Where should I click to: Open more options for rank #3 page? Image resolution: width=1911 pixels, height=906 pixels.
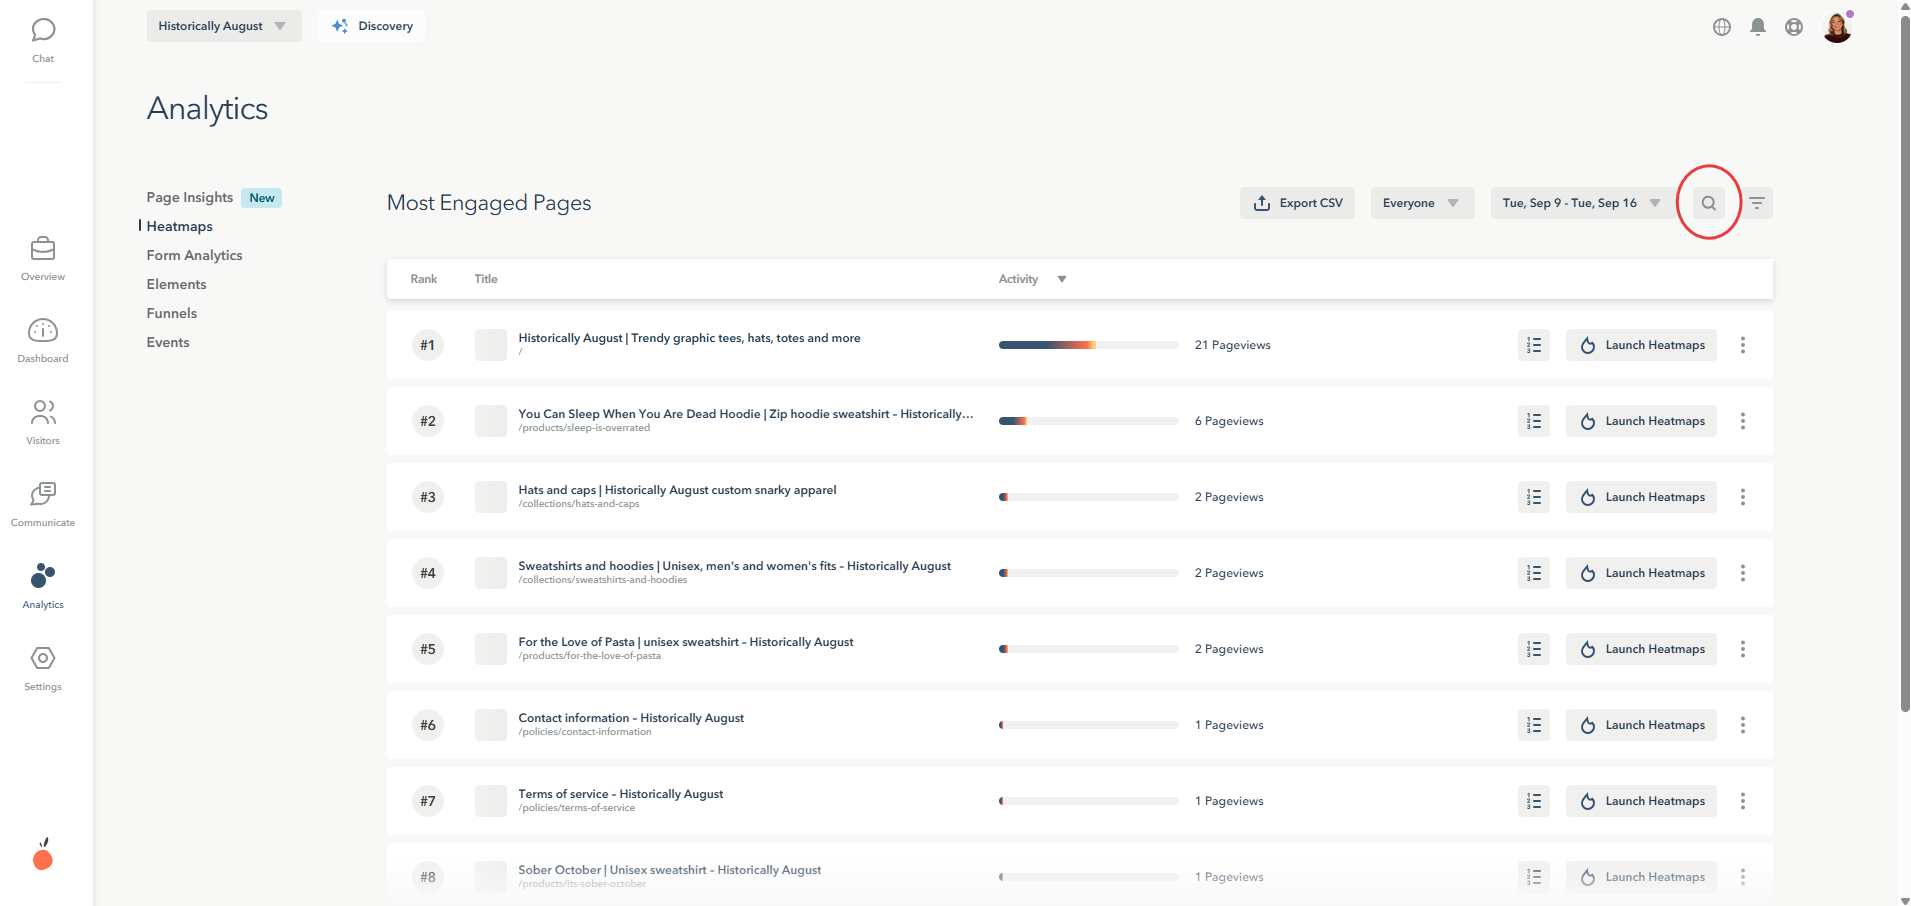[1743, 497]
